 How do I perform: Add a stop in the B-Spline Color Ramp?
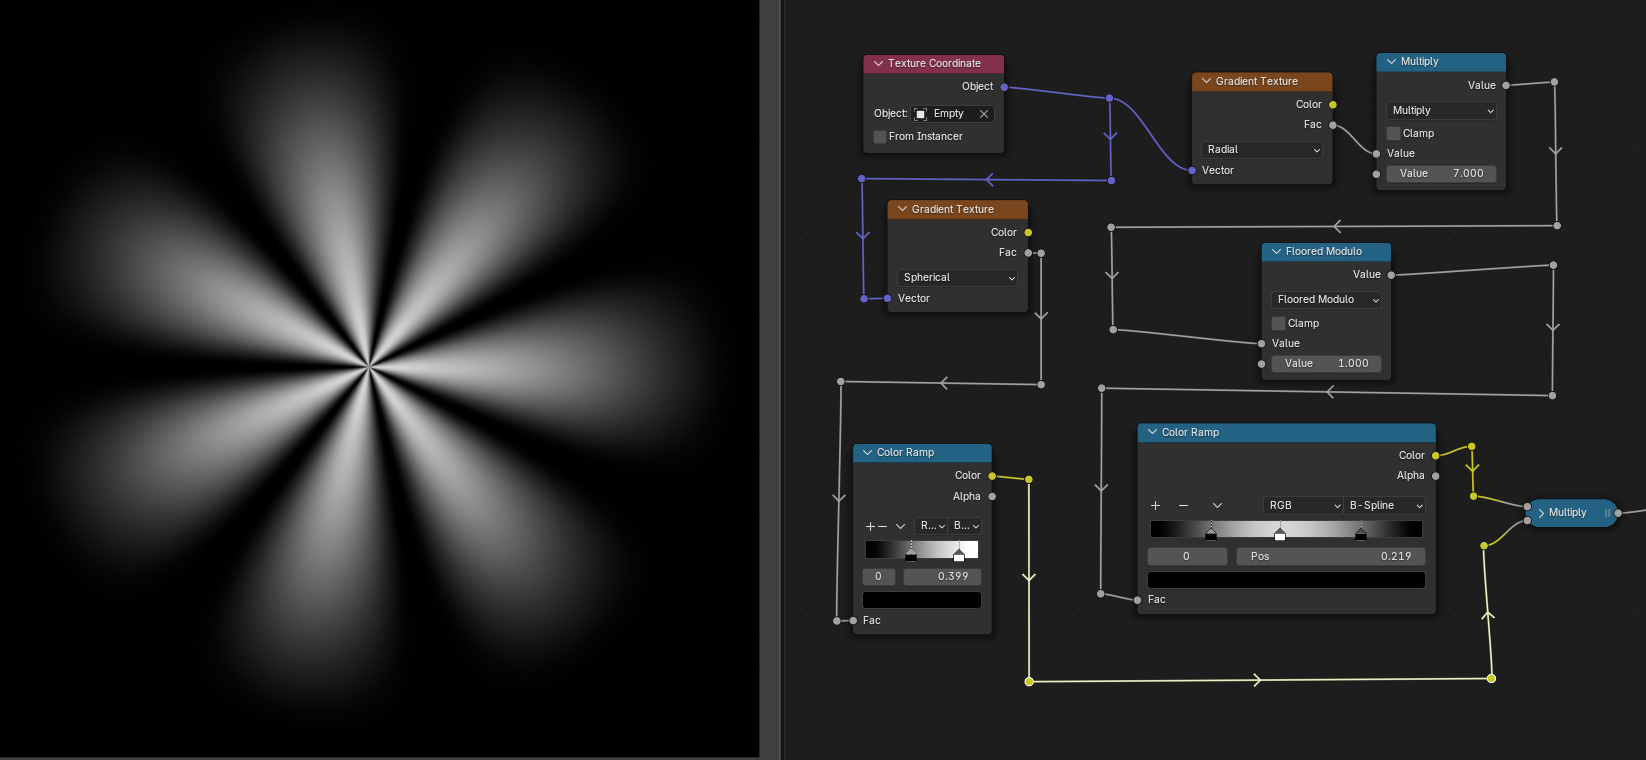point(1155,506)
